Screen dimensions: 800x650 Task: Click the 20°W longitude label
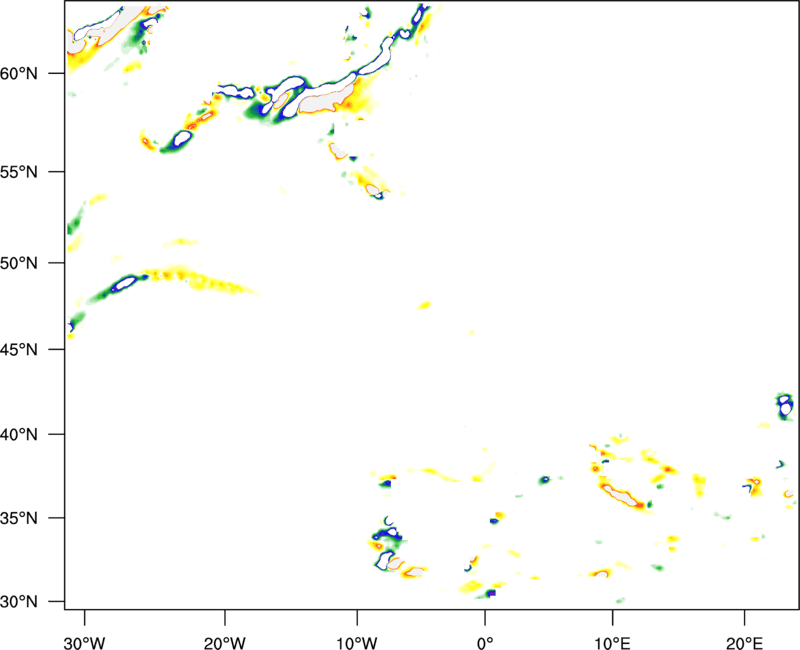coord(225,643)
